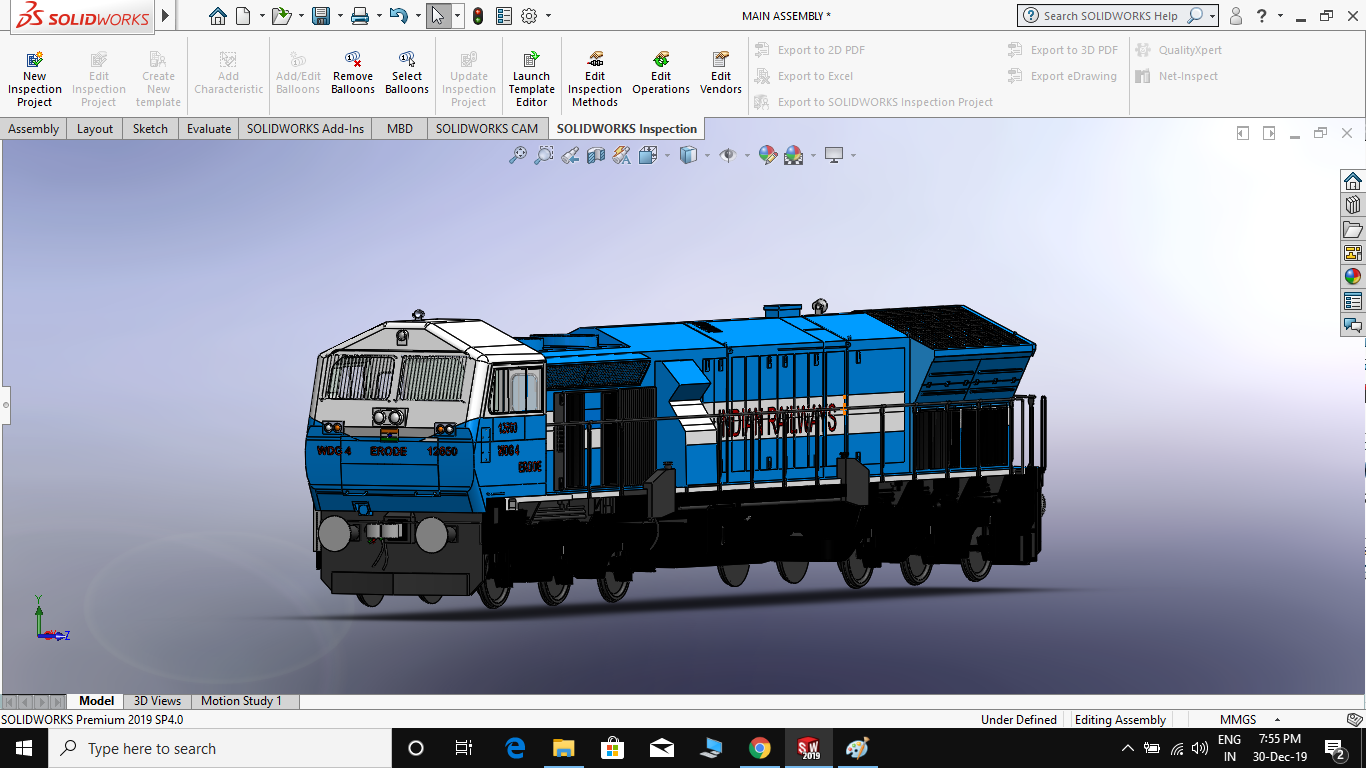Image resolution: width=1366 pixels, height=768 pixels.
Task: Click the user login person icon
Action: (x=1236, y=16)
